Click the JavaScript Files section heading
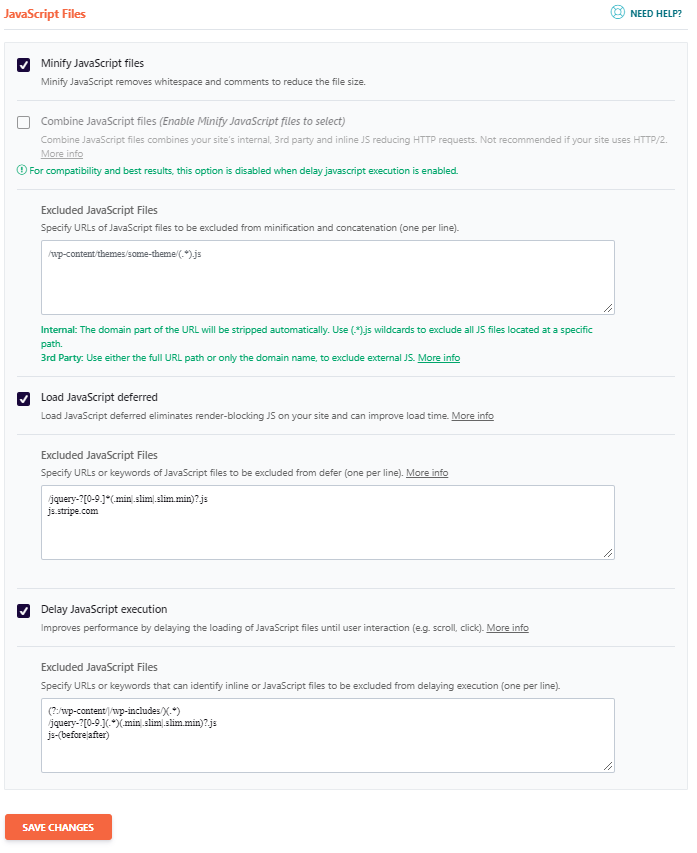 tap(45, 14)
